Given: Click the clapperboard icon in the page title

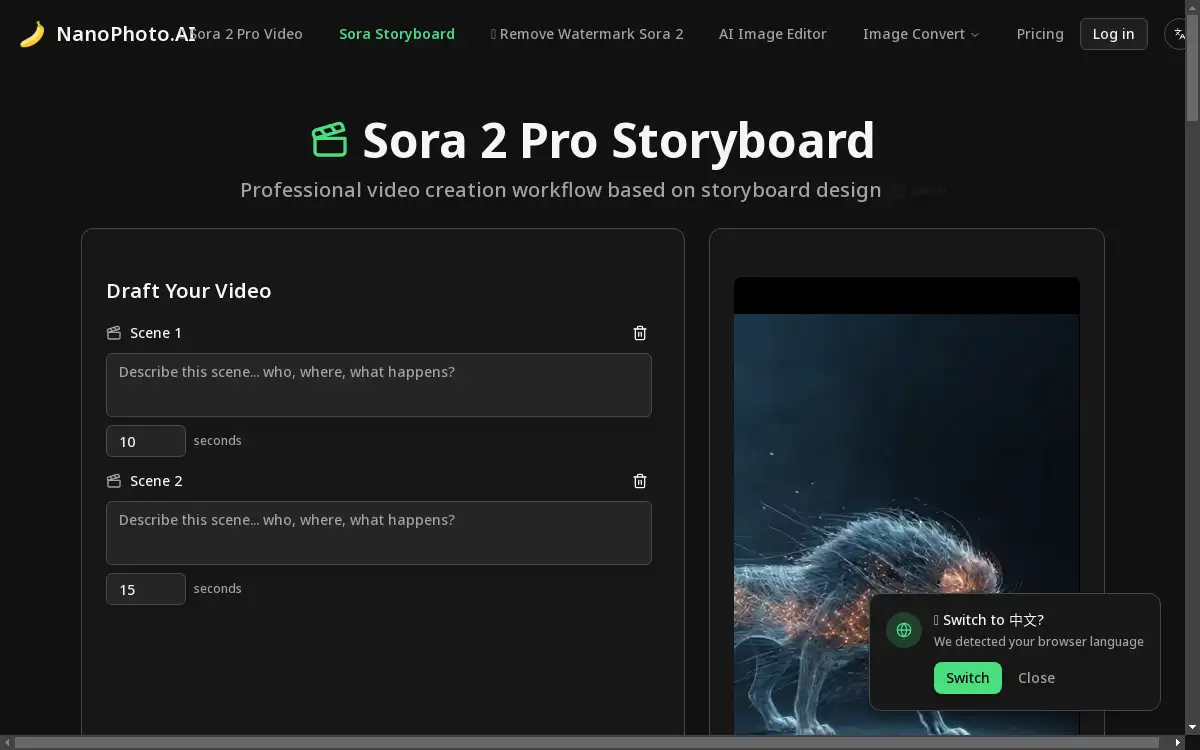Looking at the screenshot, I should pos(330,139).
